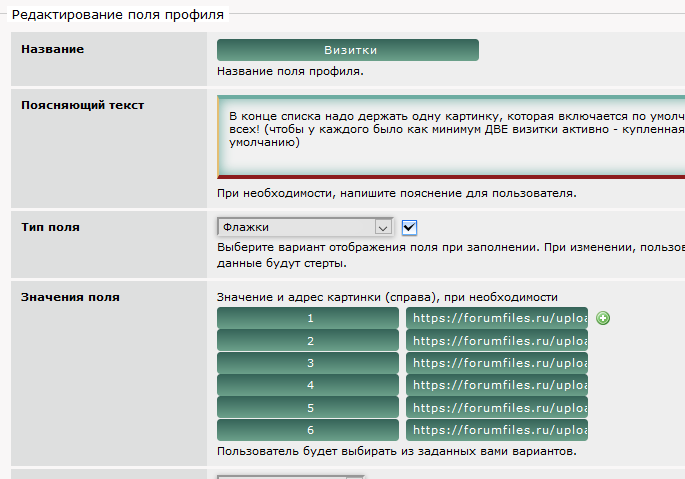Click the Тип поля row label

coord(50,227)
